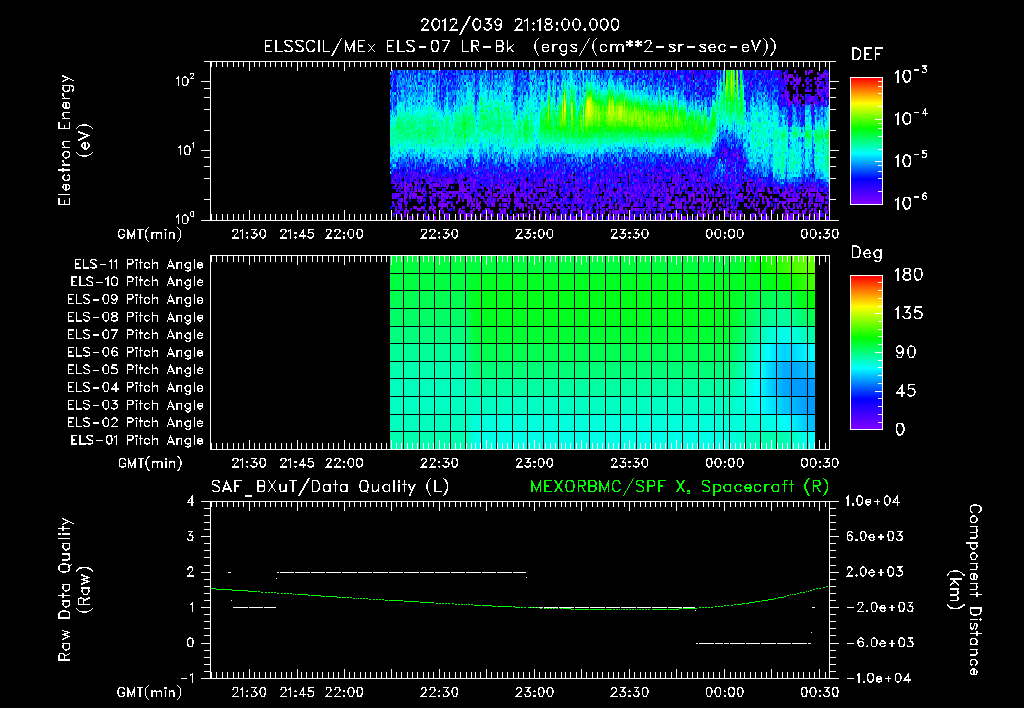
Task: Click the 10^-4 DEF scale value
Action: tap(910, 118)
